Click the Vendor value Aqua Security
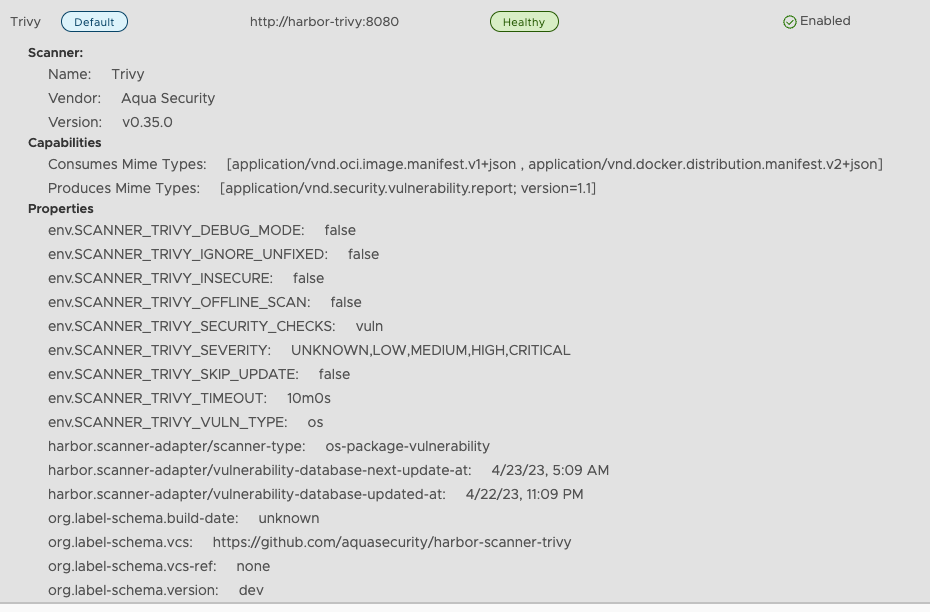 click(x=167, y=98)
